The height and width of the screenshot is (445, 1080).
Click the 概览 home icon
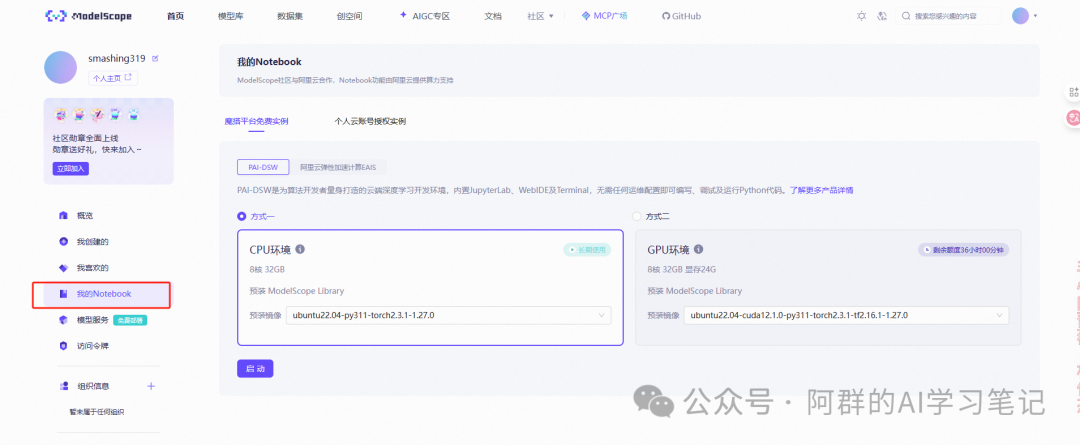[x=63, y=216]
